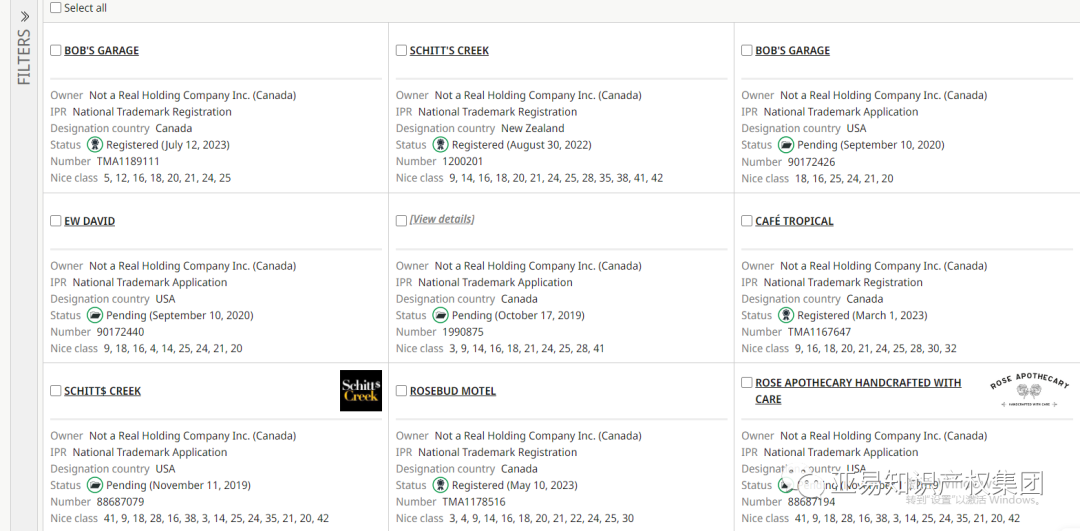
Task: Click the Rose Apothecary logo thumbnail
Action: (x=1029, y=390)
